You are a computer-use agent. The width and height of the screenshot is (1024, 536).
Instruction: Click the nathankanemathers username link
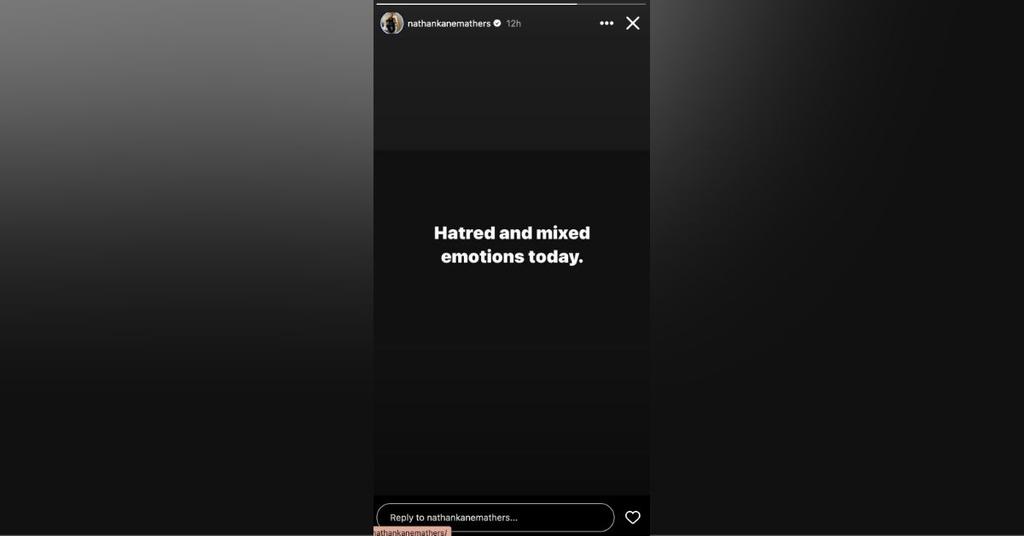449,24
